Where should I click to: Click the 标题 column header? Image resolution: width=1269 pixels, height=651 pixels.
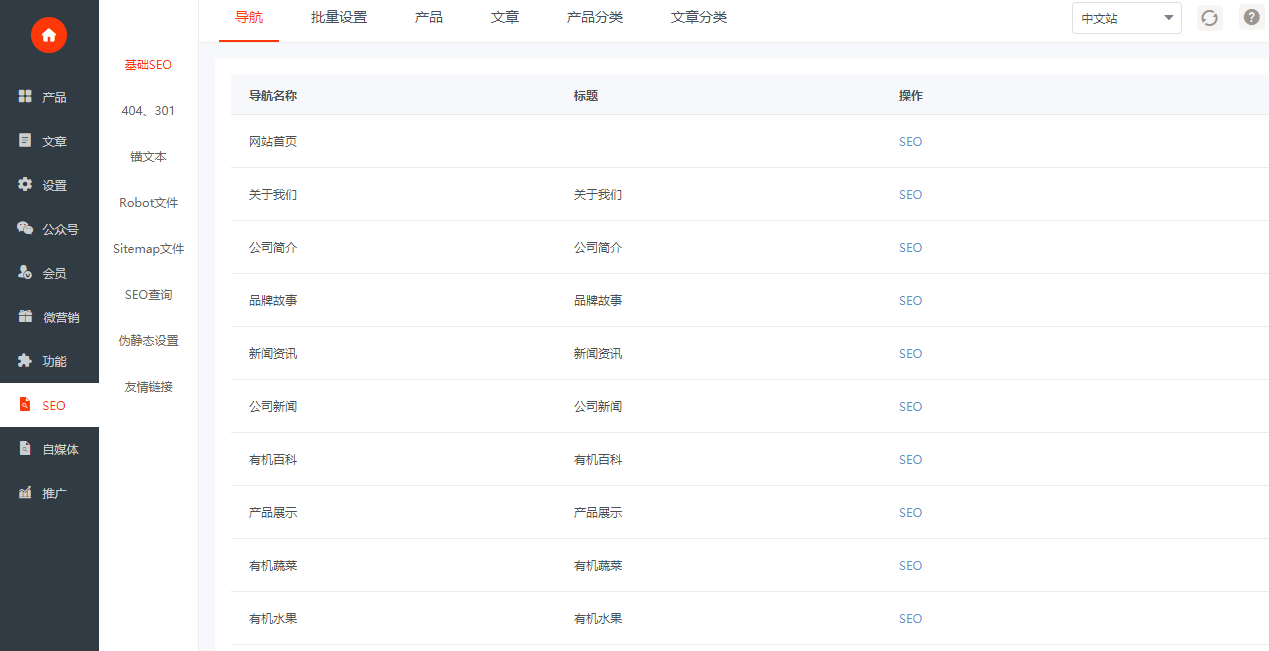[586, 95]
